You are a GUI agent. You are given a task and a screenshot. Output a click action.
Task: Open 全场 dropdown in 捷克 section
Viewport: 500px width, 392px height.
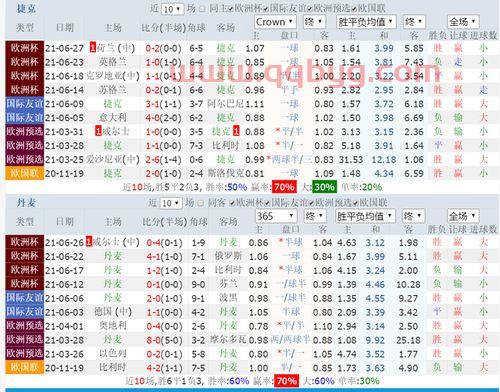click(463, 22)
